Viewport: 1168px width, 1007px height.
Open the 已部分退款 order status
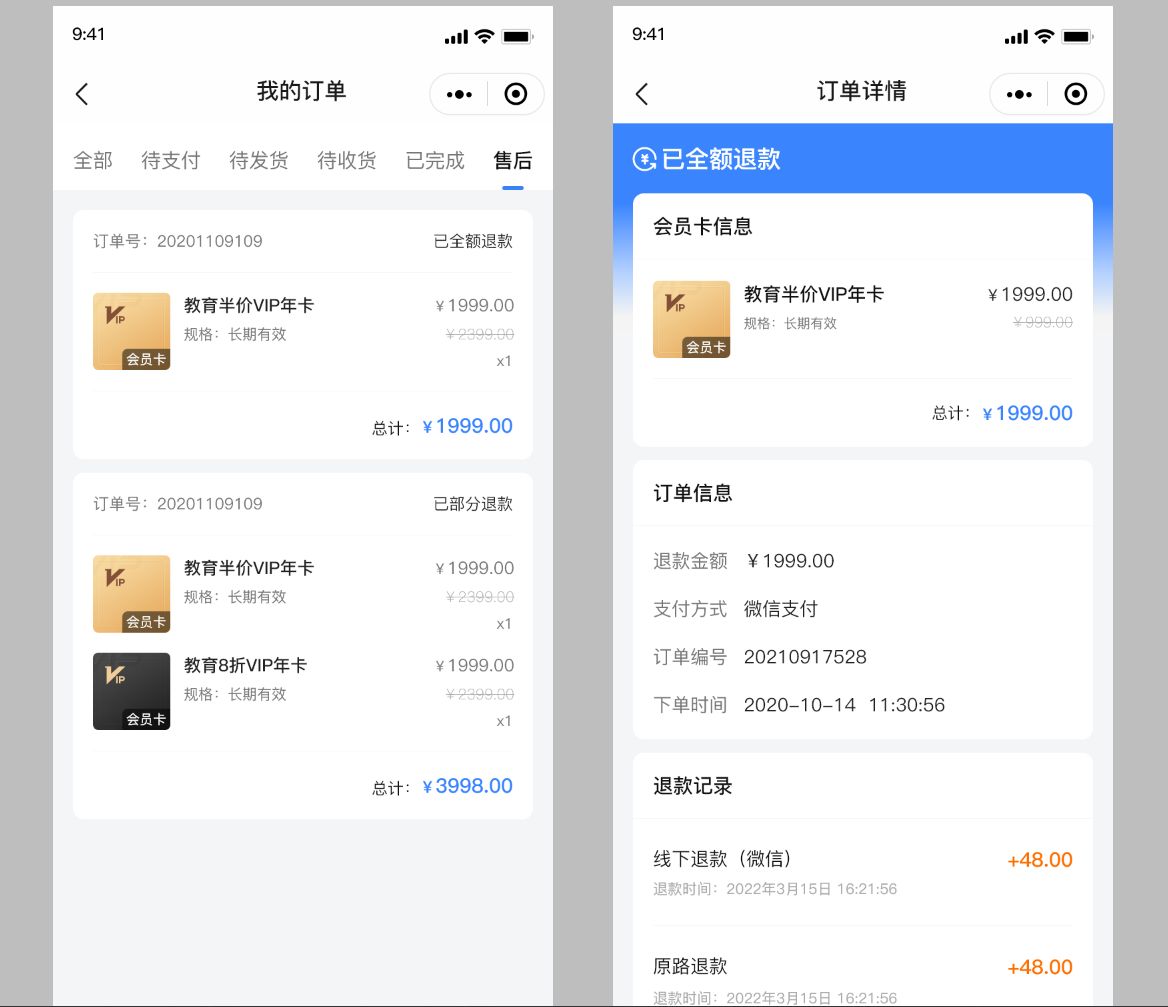point(473,503)
